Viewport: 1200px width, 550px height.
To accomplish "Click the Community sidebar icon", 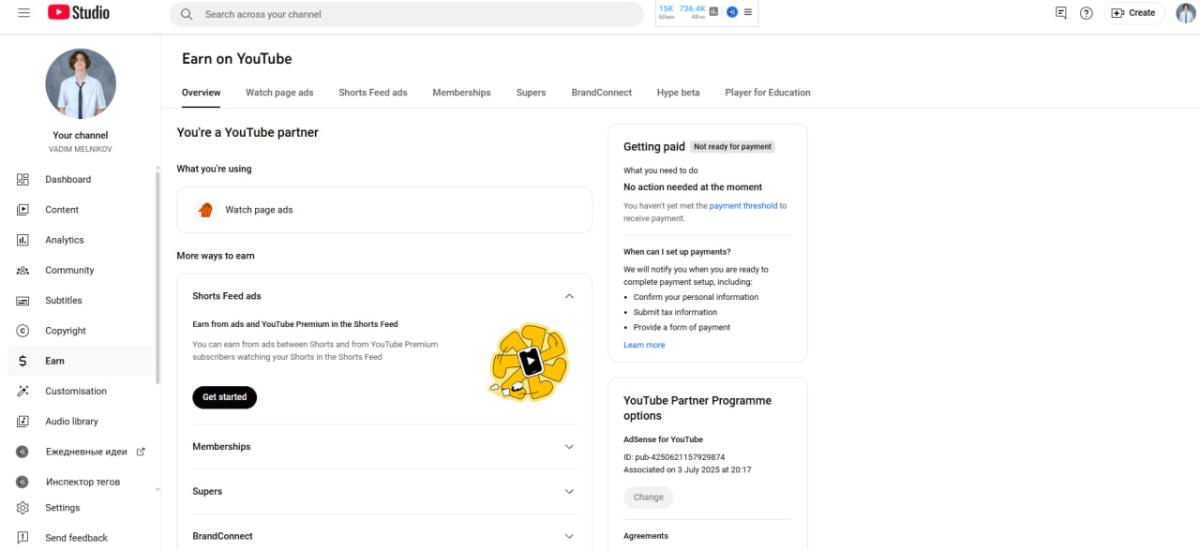I will click(23, 270).
